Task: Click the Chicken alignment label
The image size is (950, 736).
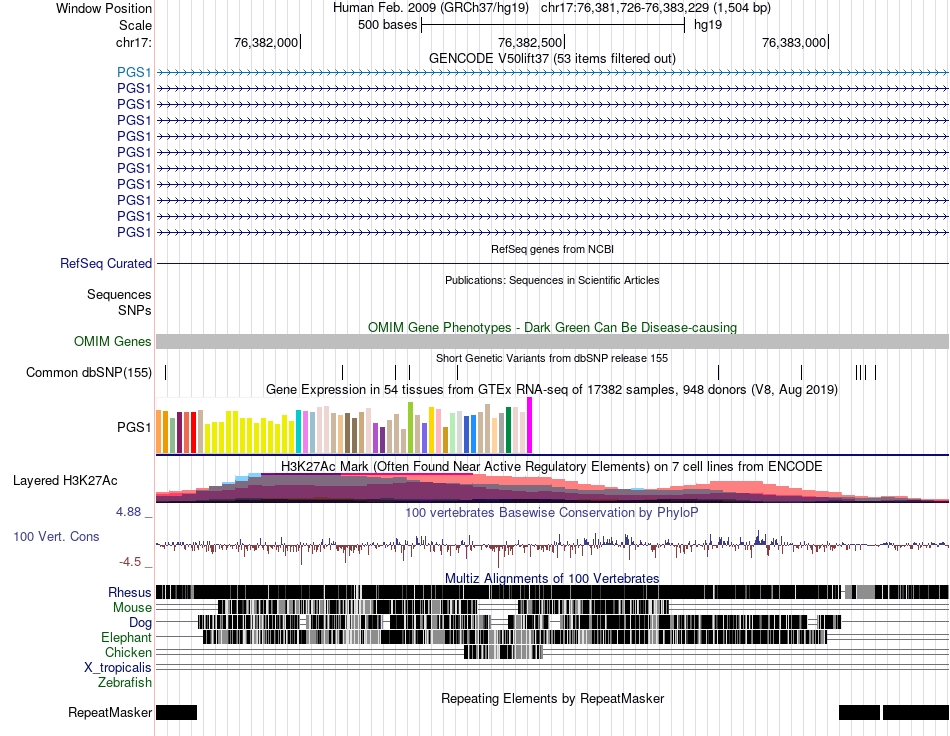Action: coord(128,652)
